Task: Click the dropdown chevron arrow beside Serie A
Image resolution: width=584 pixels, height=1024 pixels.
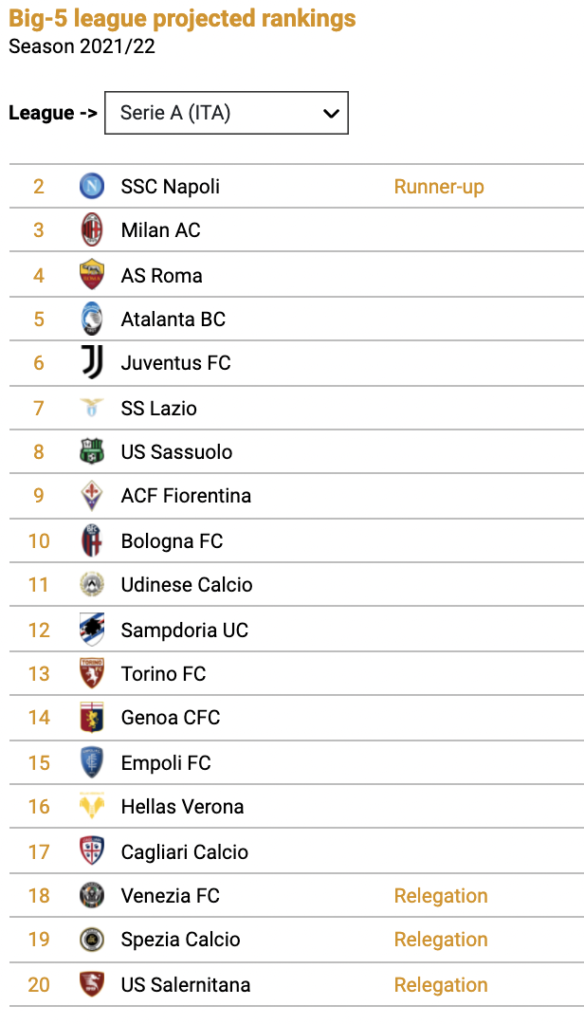Action: coord(331,114)
